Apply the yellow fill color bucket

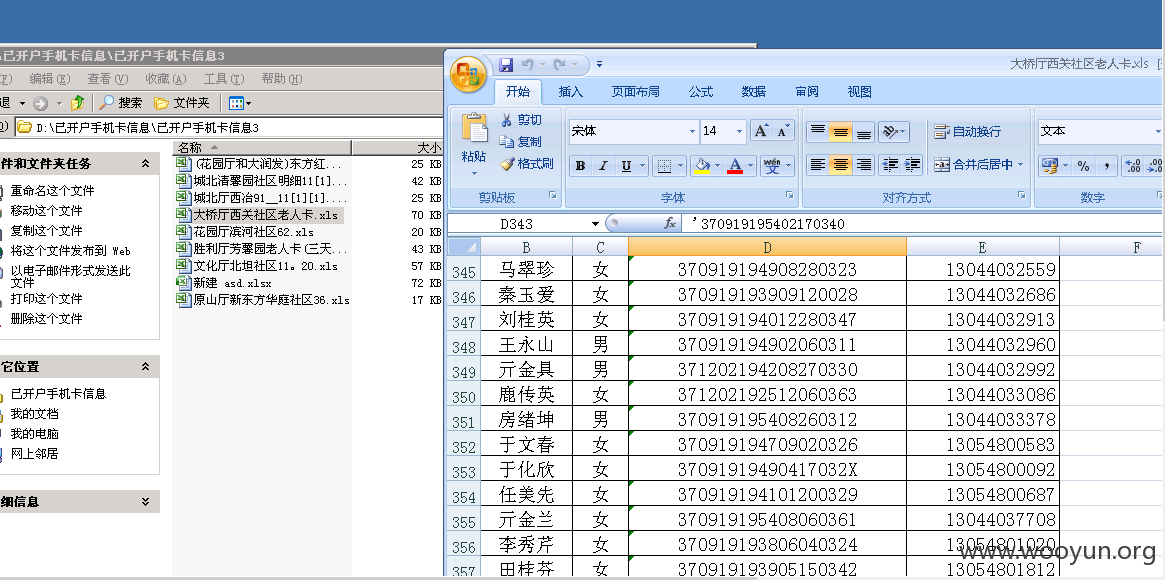tap(701, 166)
